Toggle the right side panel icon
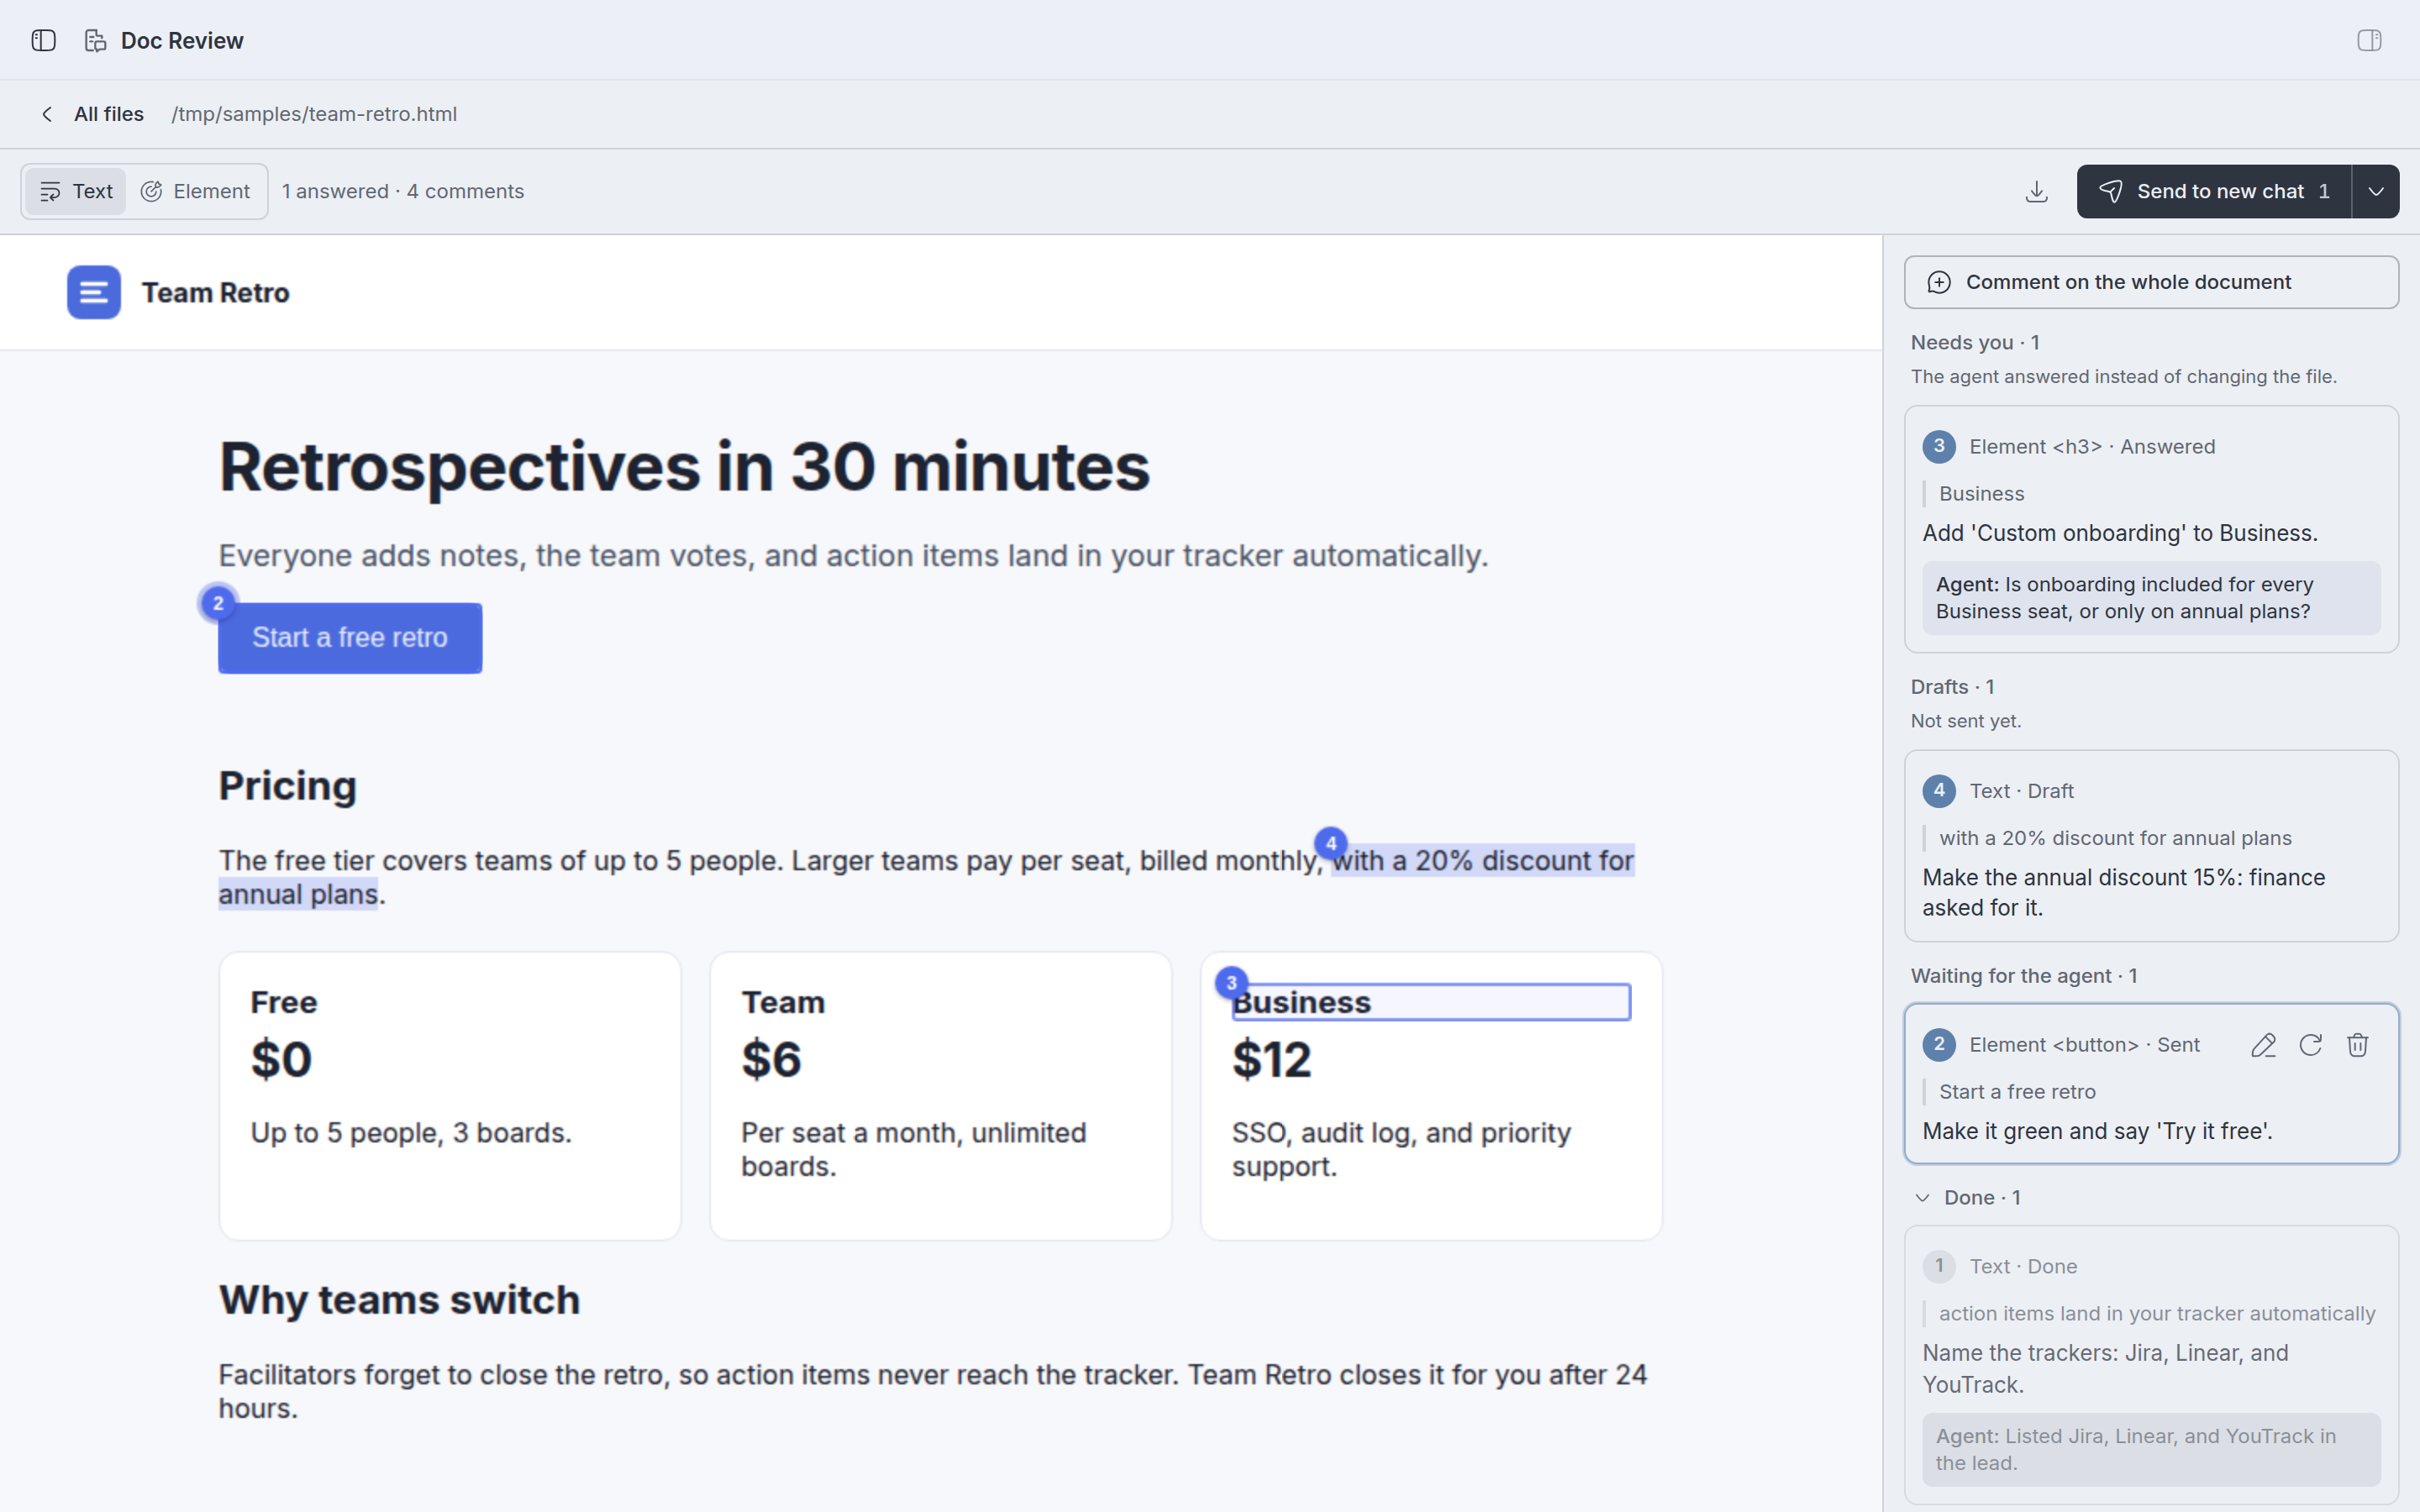Image resolution: width=2420 pixels, height=1512 pixels. [x=2368, y=40]
